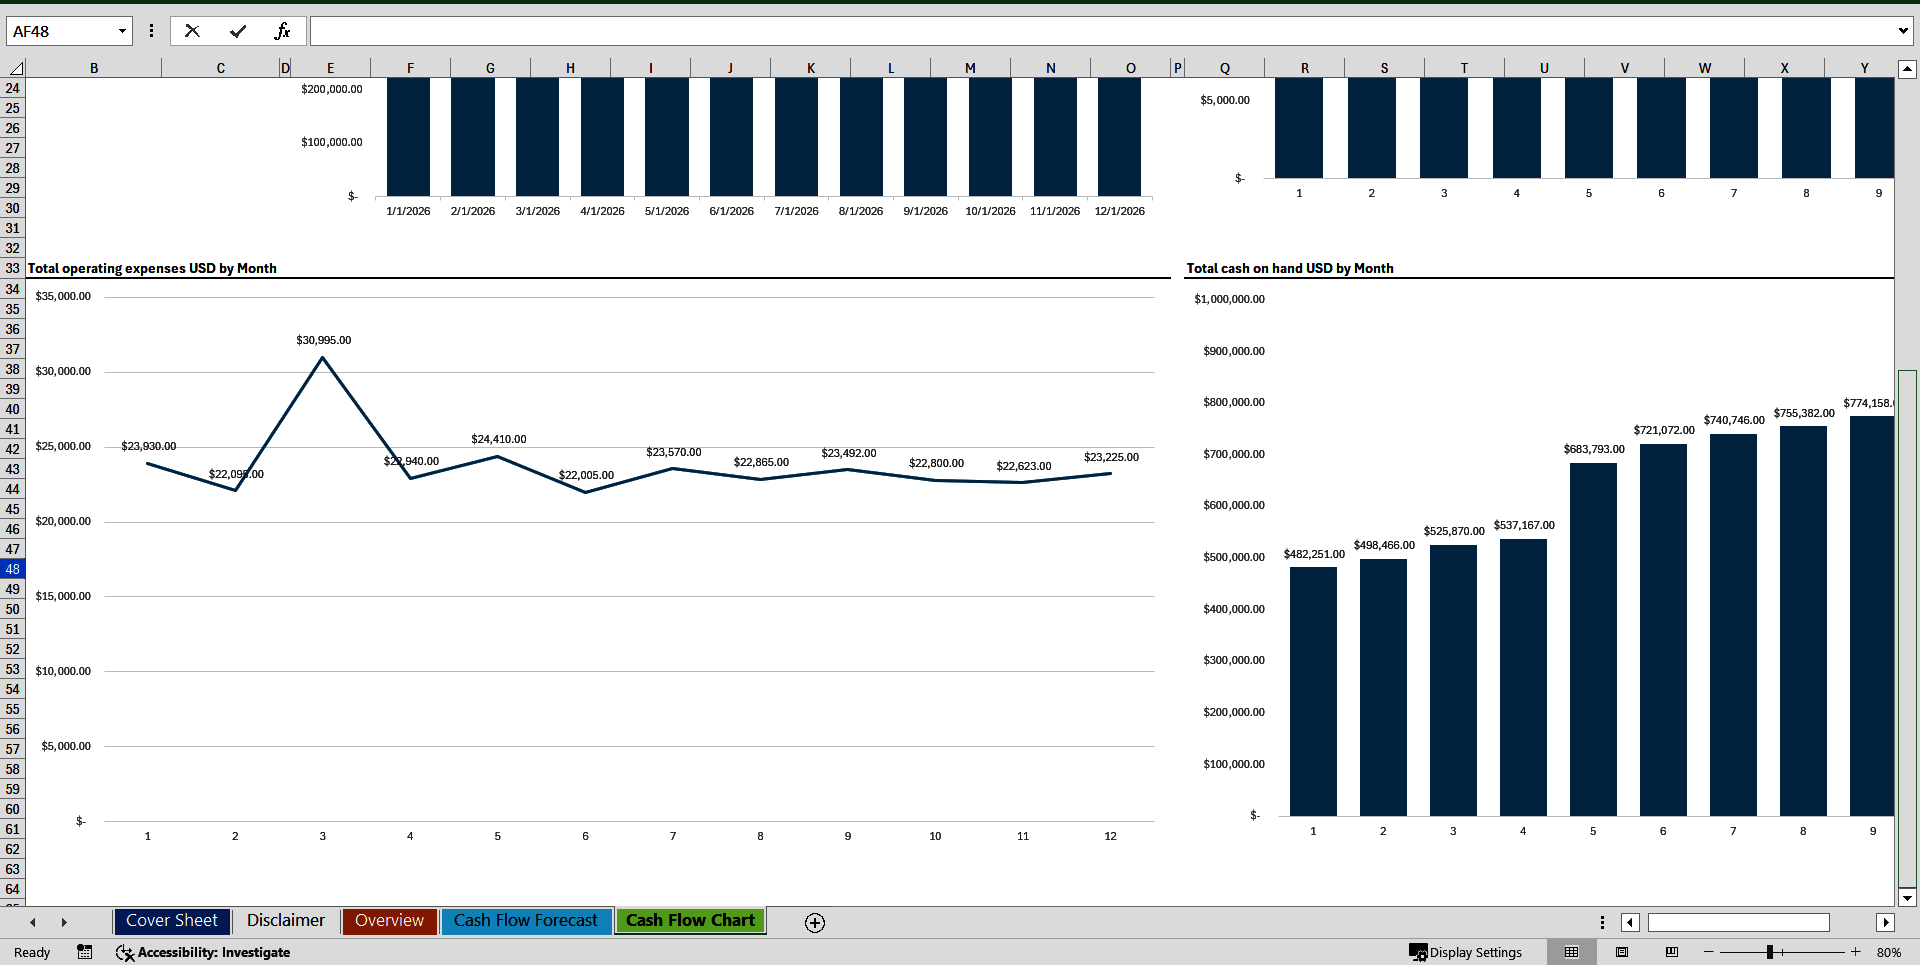Viewport: 1920px width, 966px height.
Task: Expand the formula bar with its chevron
Action: 1903,30
